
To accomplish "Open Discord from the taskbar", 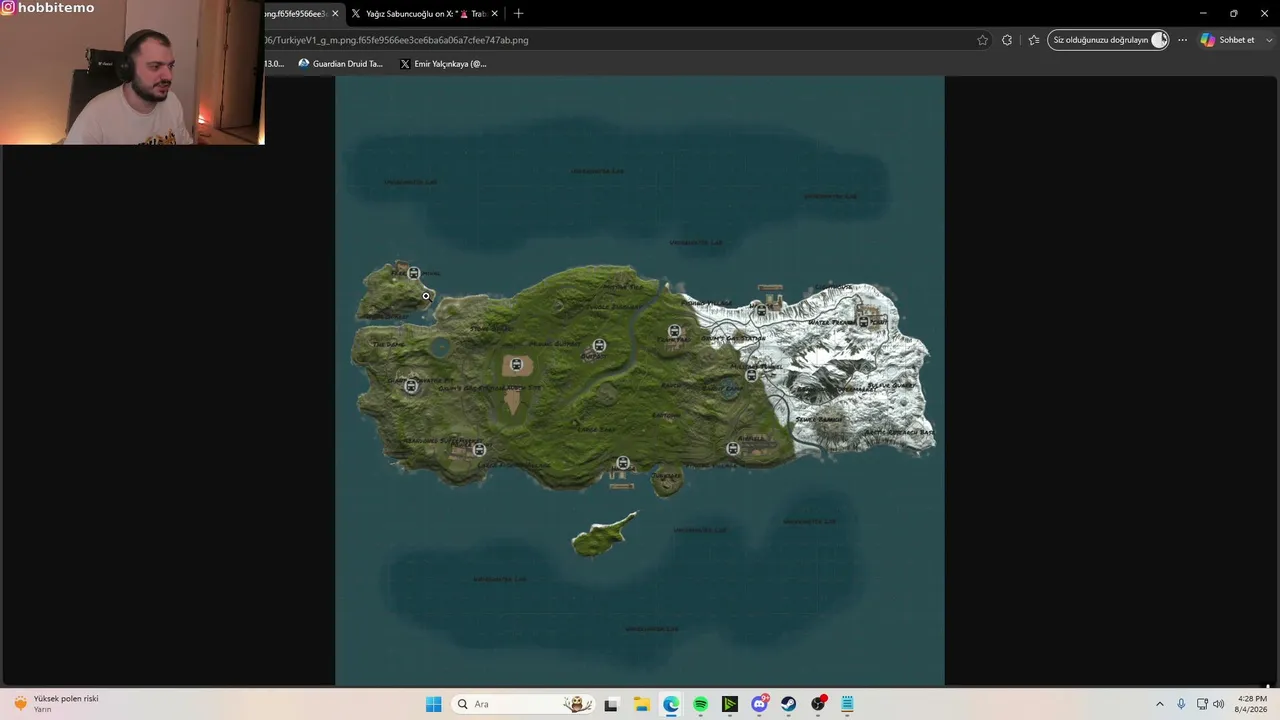I will (760, 704).
